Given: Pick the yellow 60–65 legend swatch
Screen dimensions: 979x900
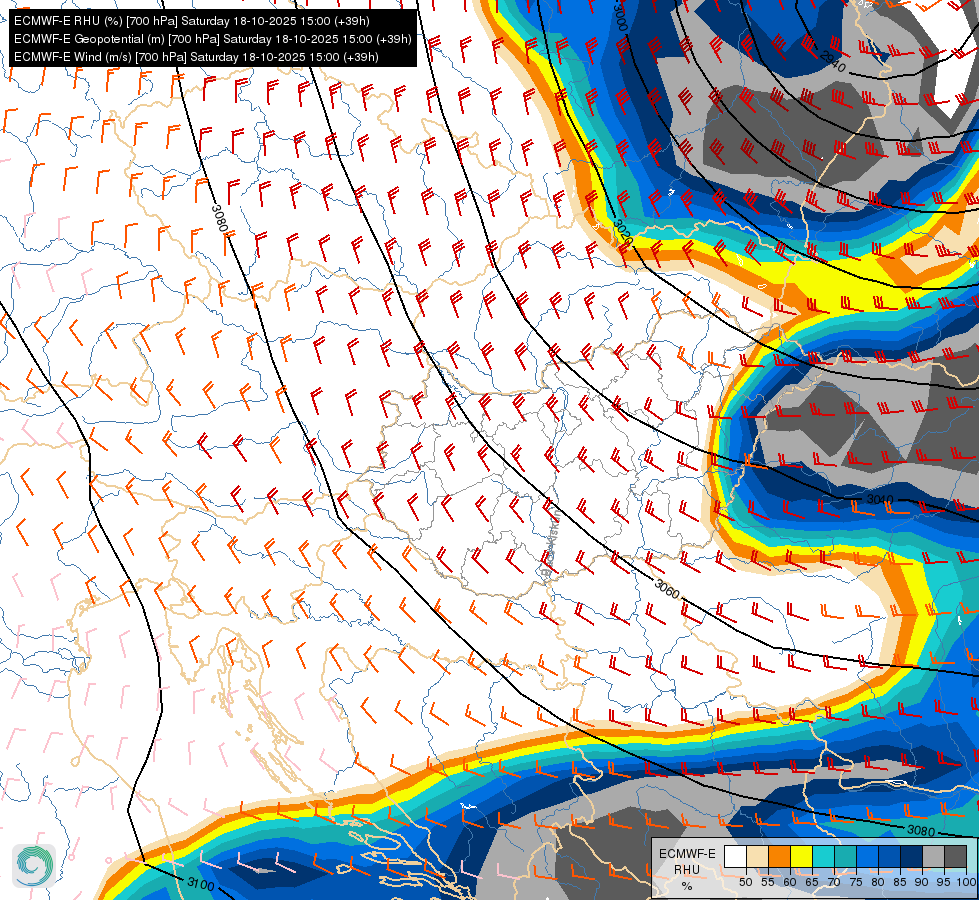Looking at the screenshot, I should 802,856.
